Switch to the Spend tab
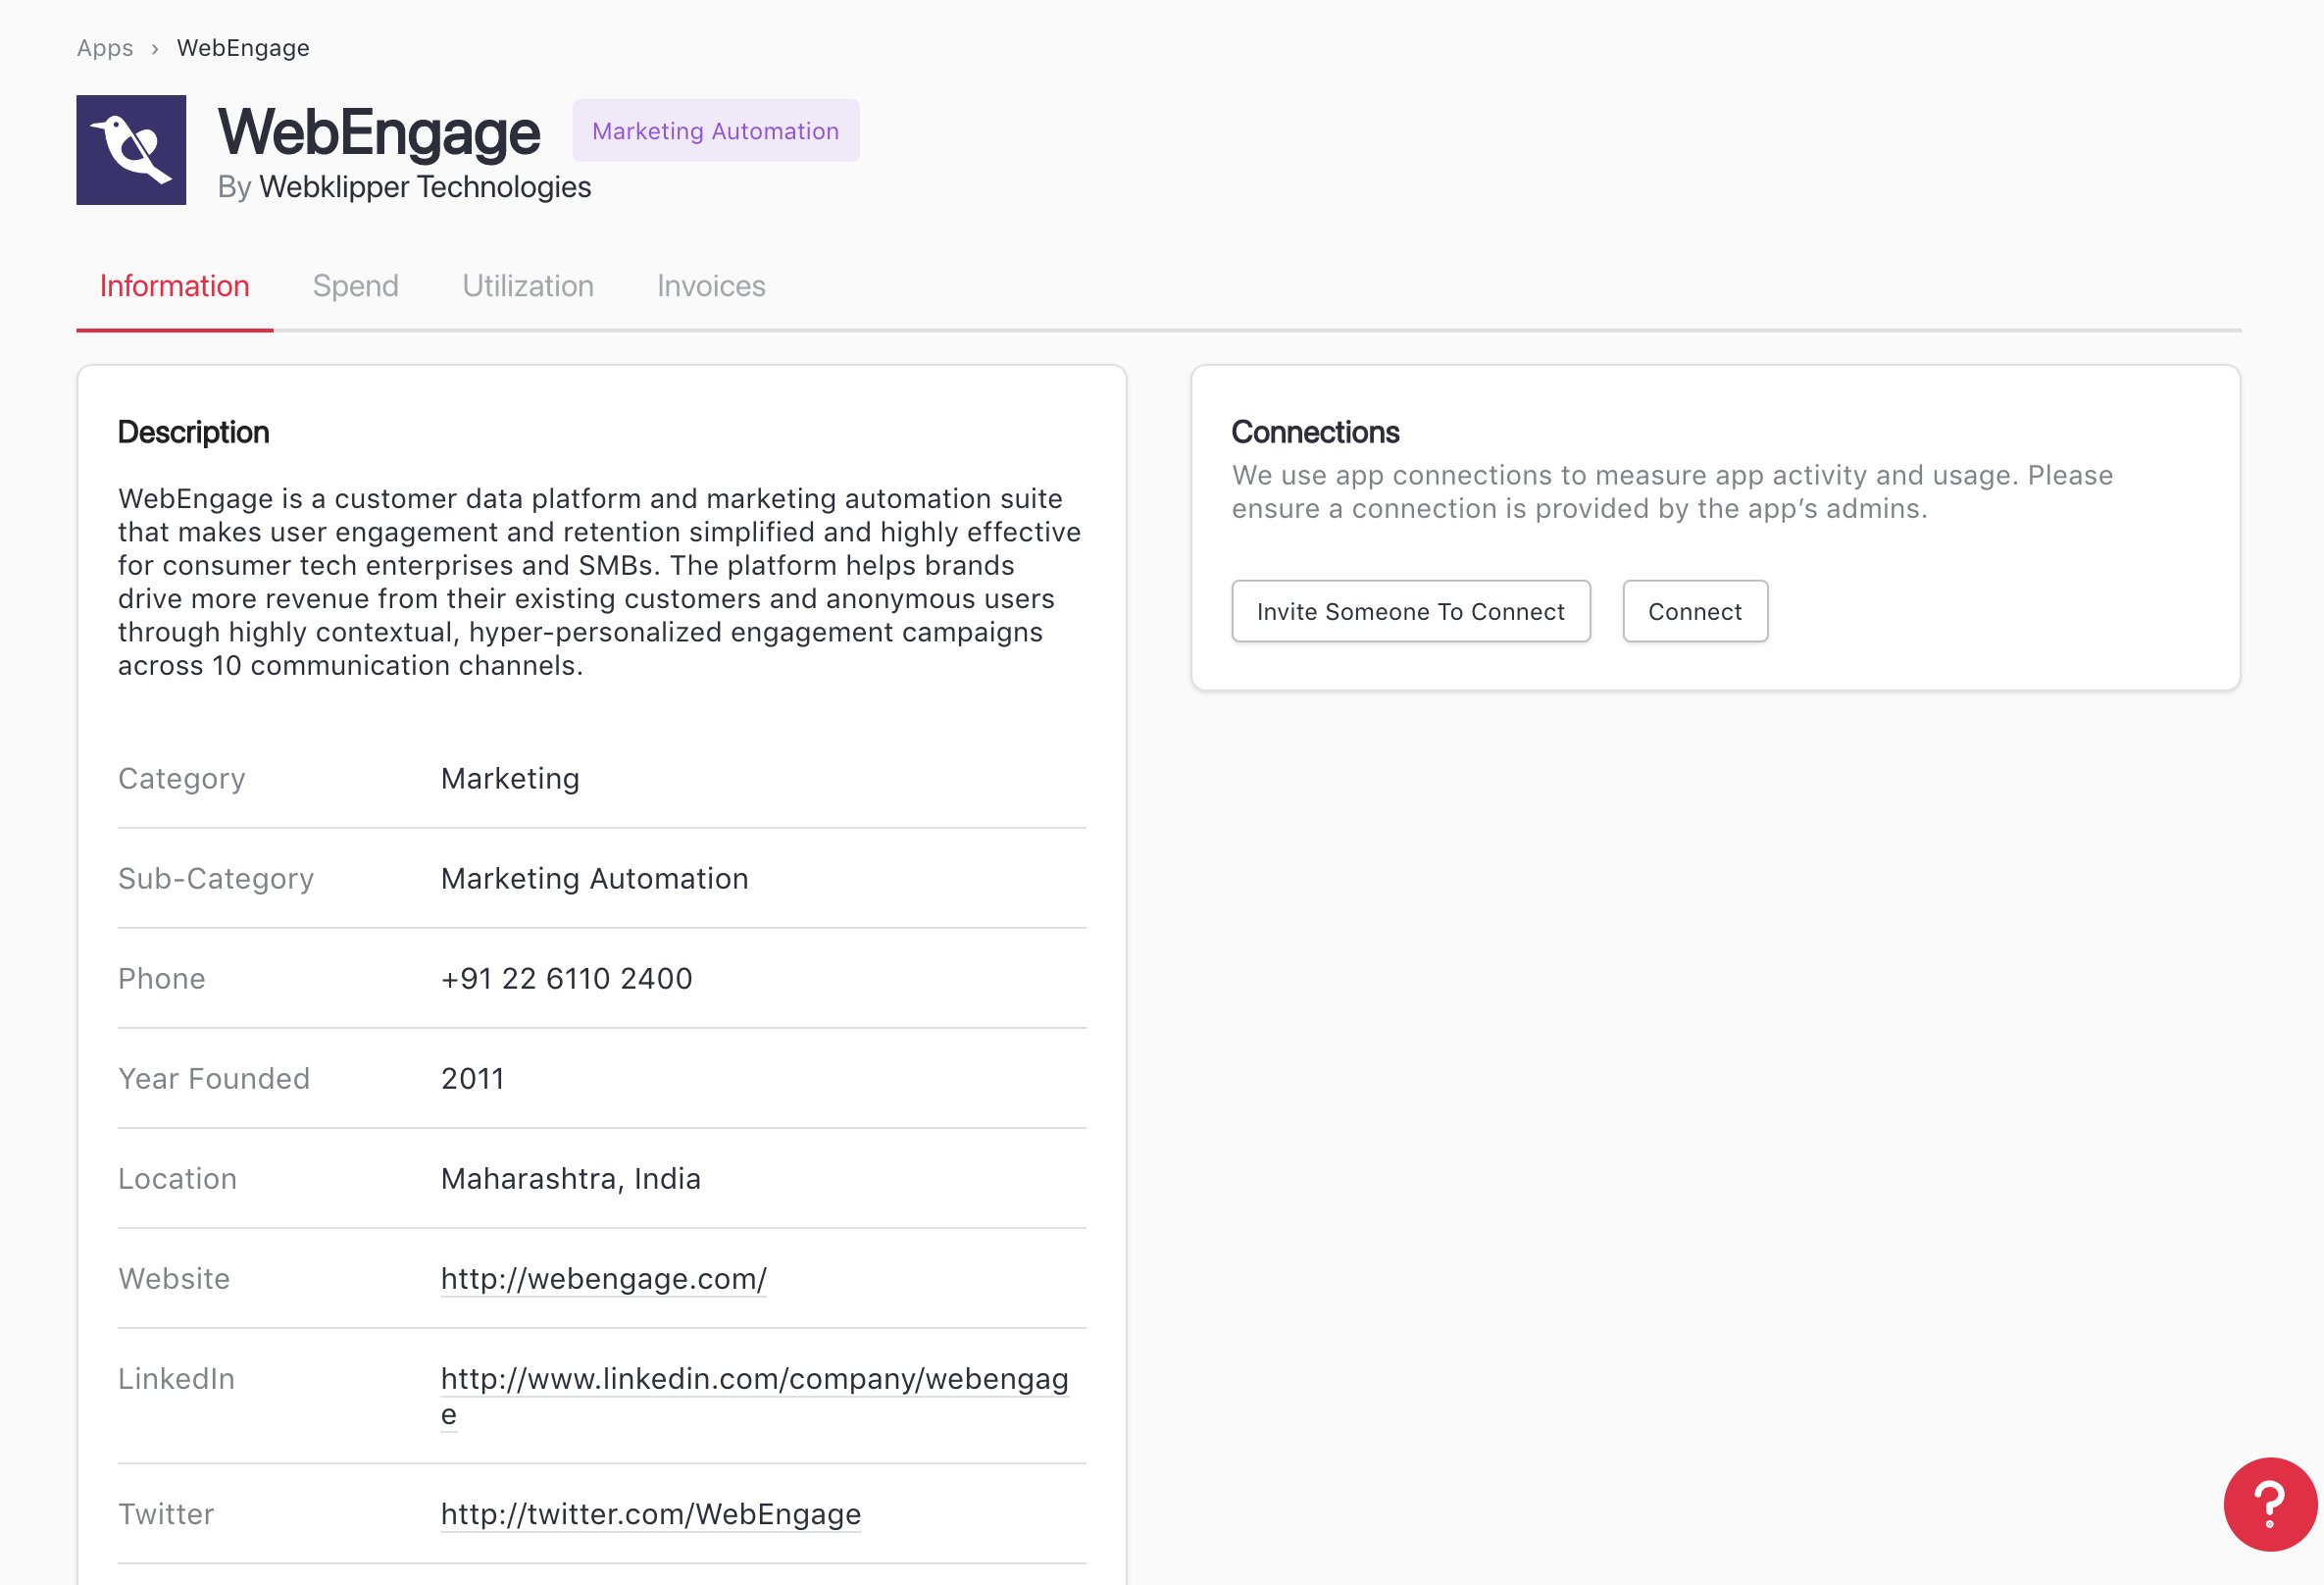The height and width of the screenshot is (1585, 2324). coord(355,286)
